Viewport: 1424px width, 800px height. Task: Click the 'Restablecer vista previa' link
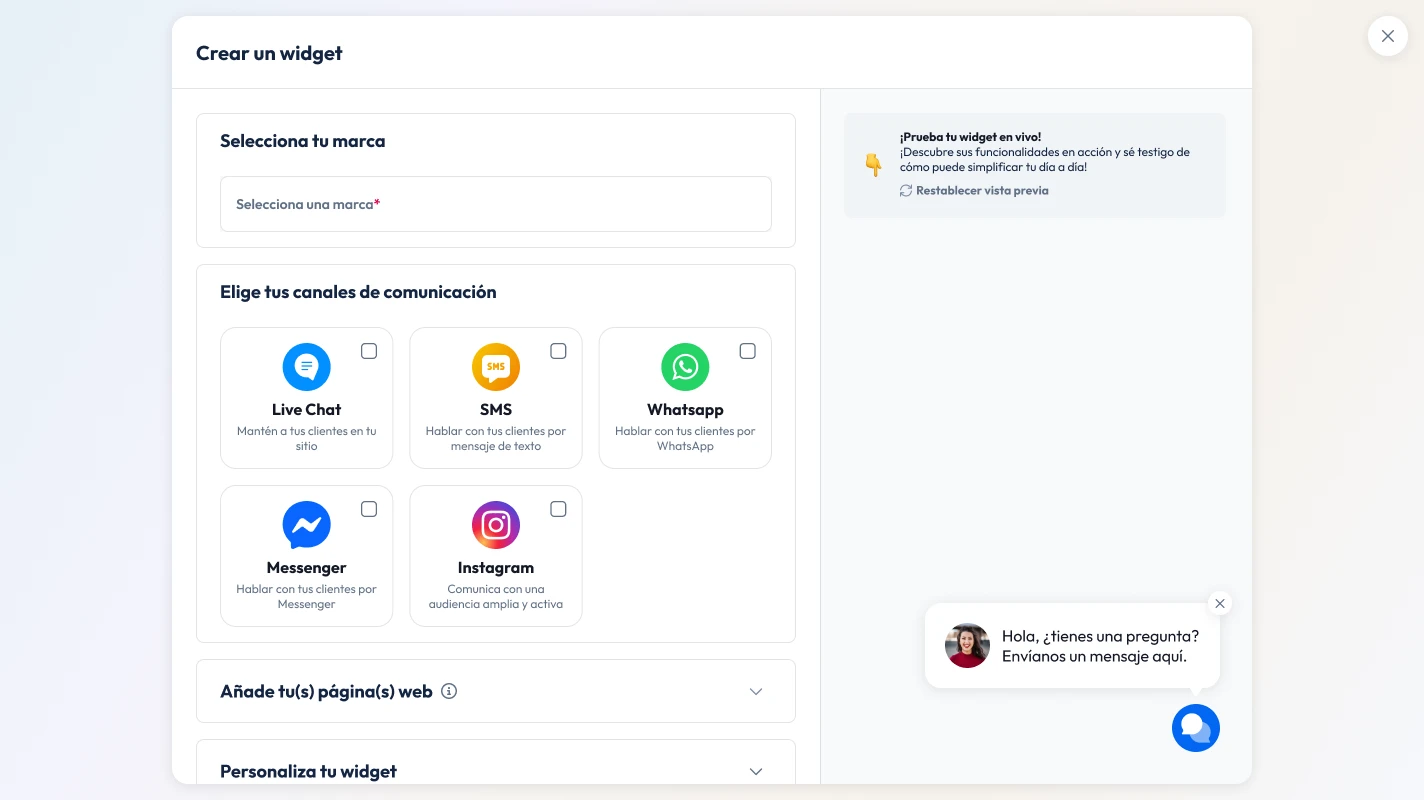point(981,190)
